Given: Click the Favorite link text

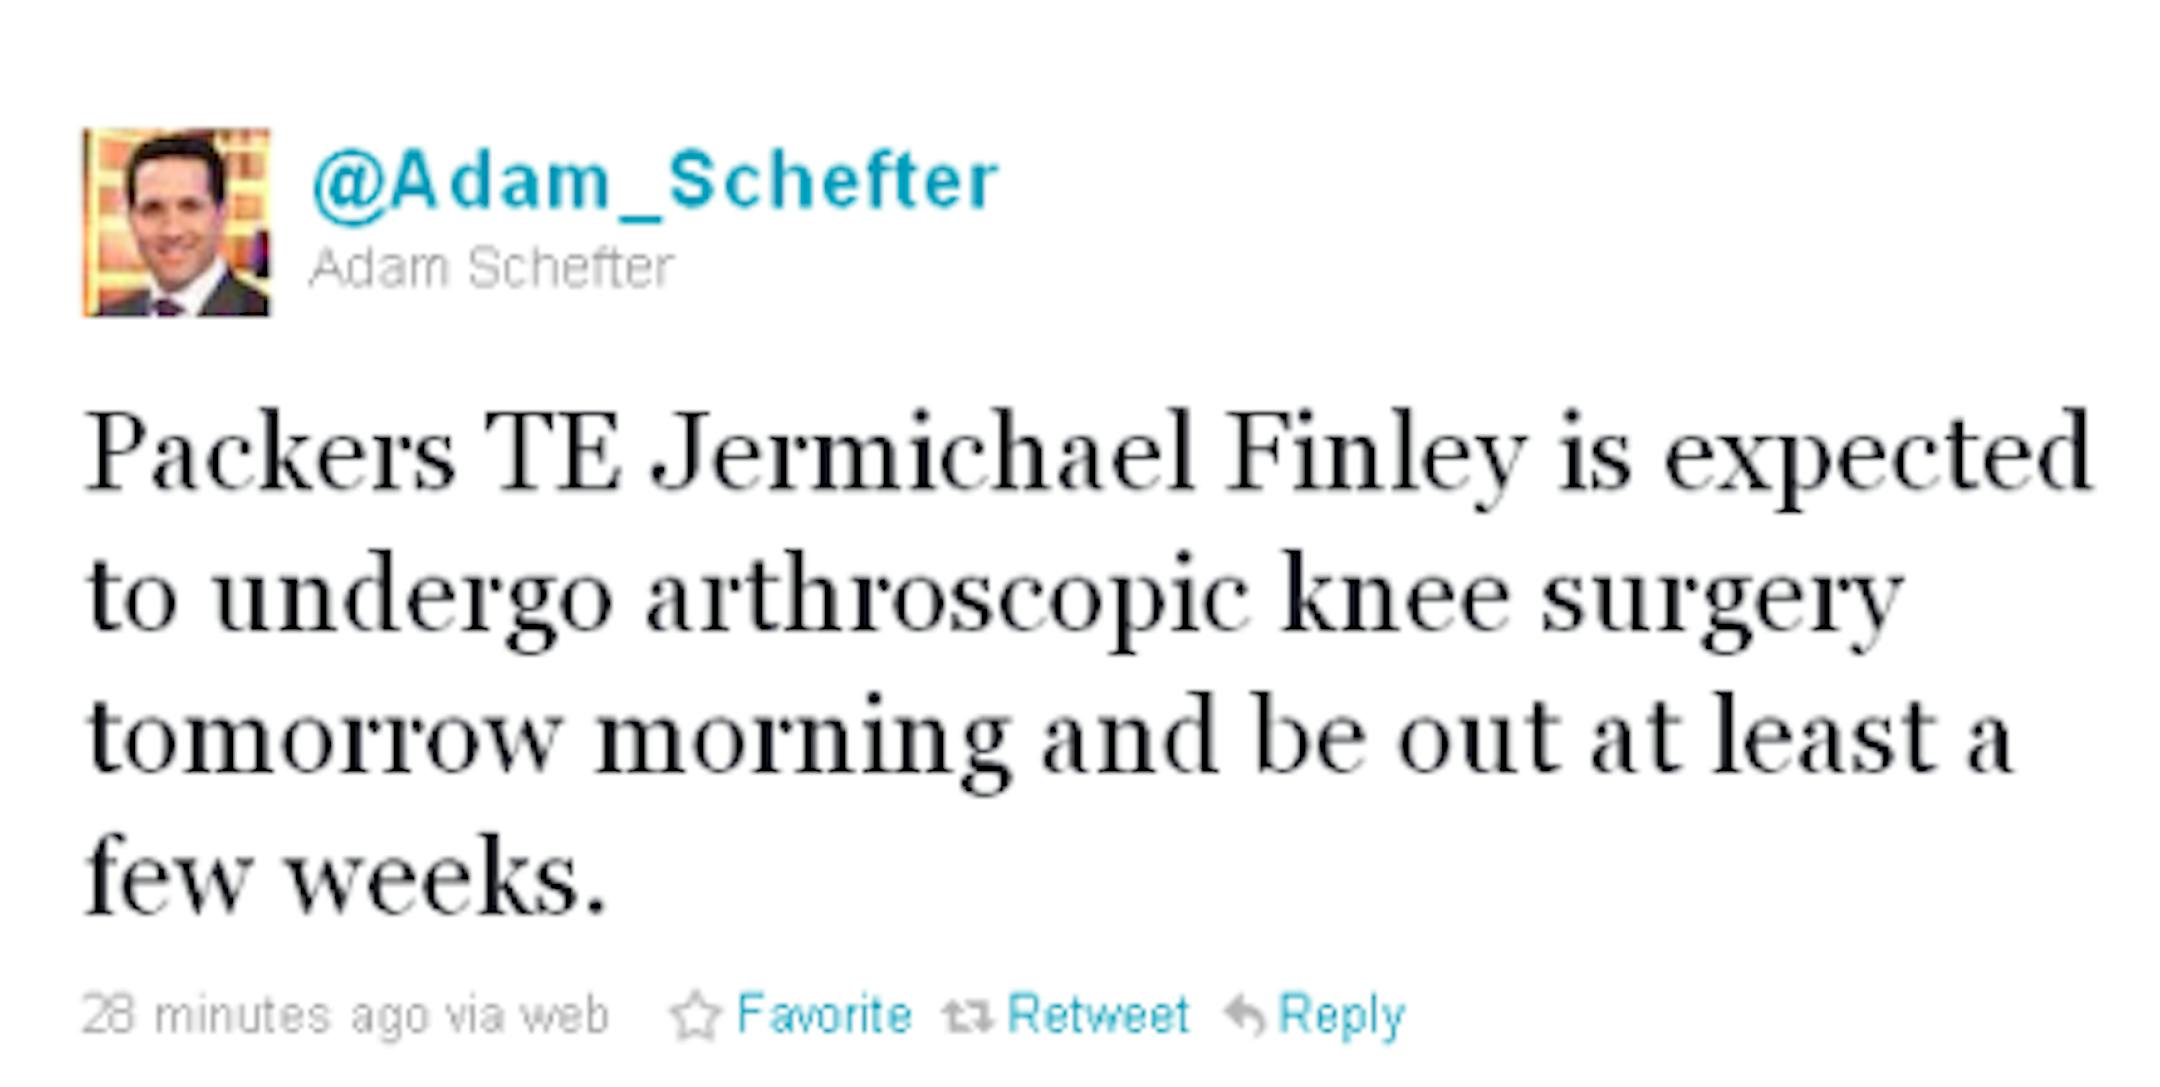Looking at the screenshot, I should pyautogui.click(x=824, y=1015).
